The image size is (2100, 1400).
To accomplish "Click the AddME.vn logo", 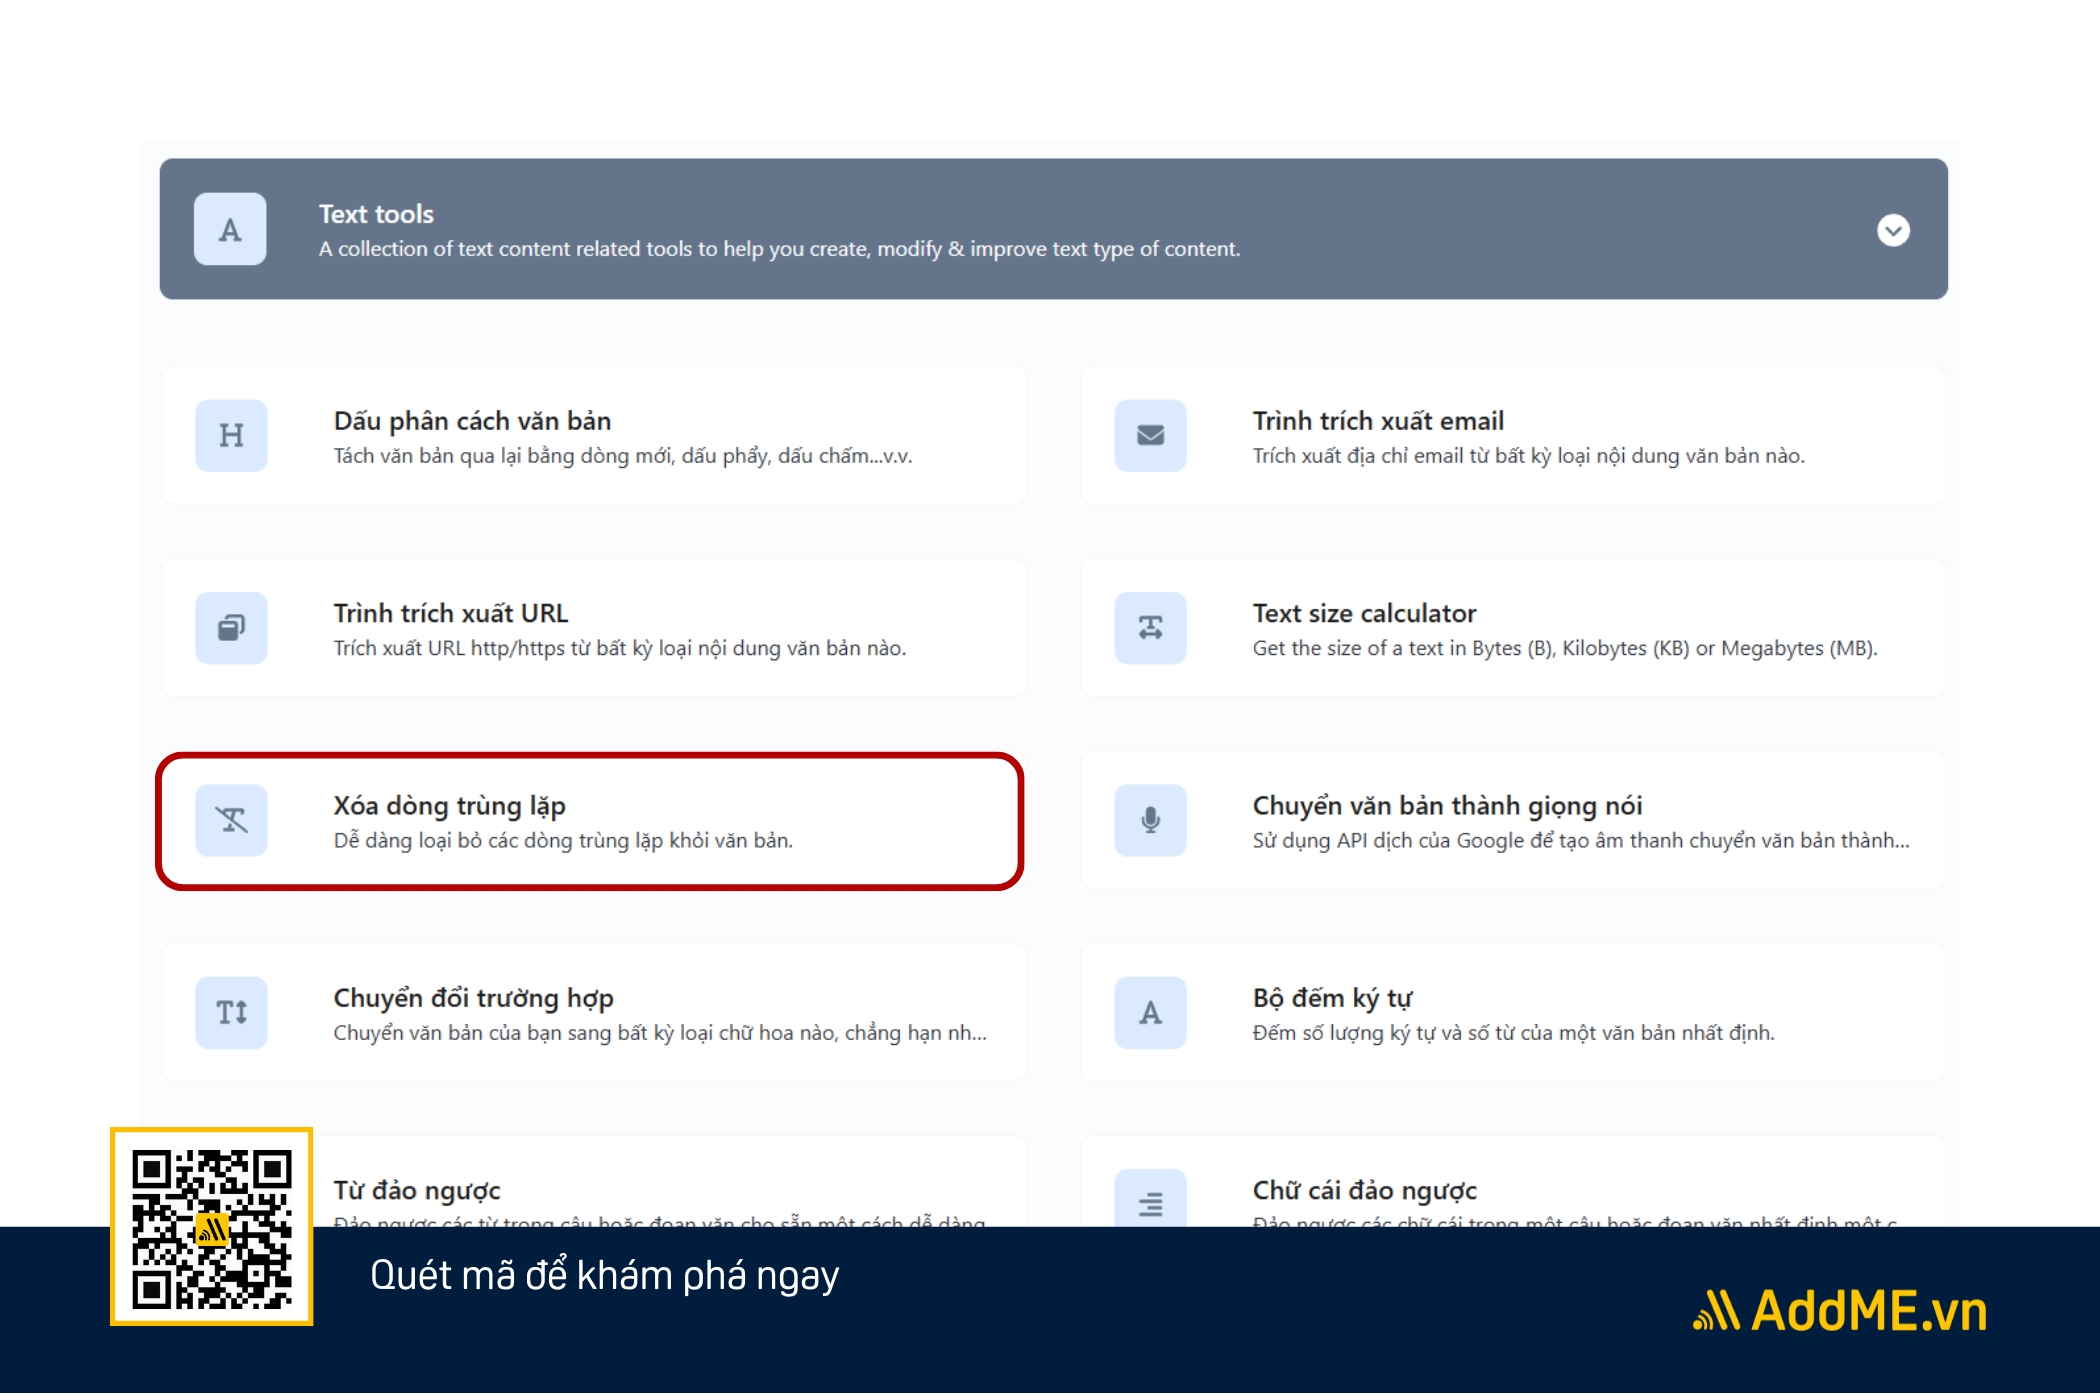I will pos(1839,1310).
